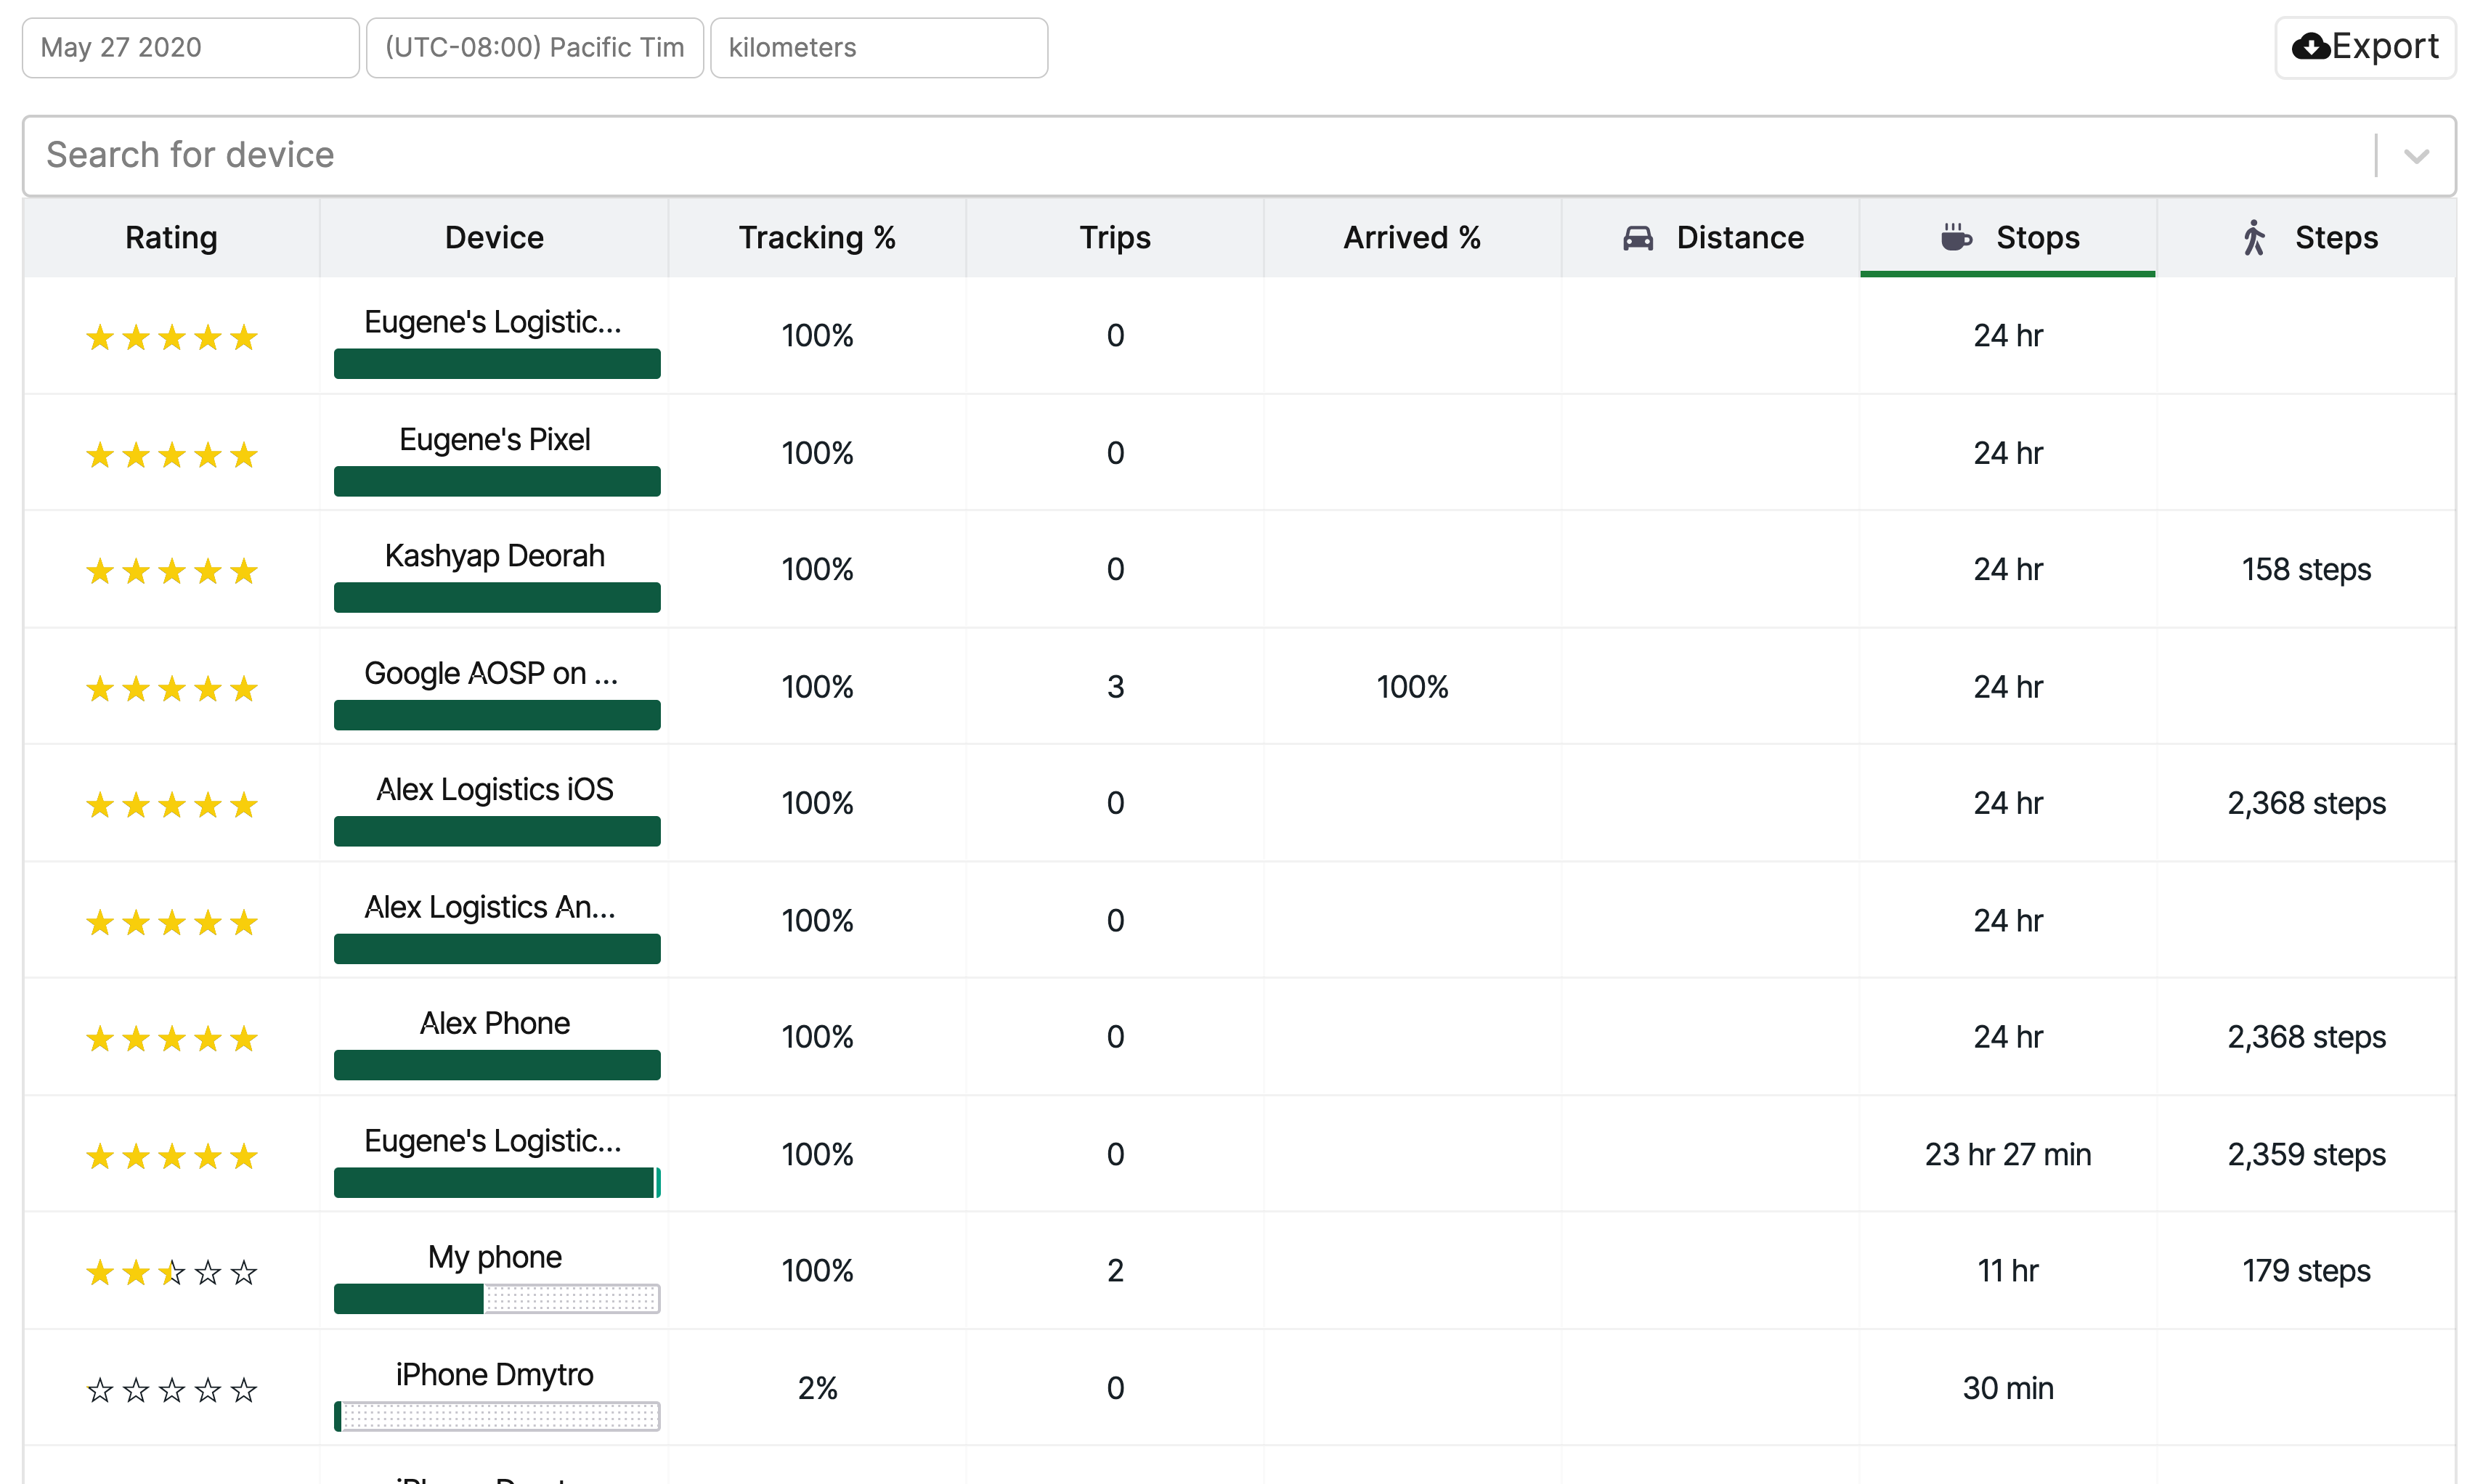Open the Google AOSP device row
The image size is (2475, 1484).
point(490,673)
